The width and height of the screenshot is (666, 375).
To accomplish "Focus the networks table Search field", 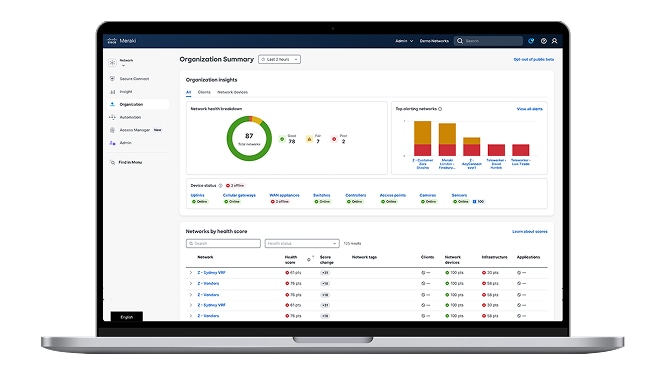I will [x=223, y=243].
